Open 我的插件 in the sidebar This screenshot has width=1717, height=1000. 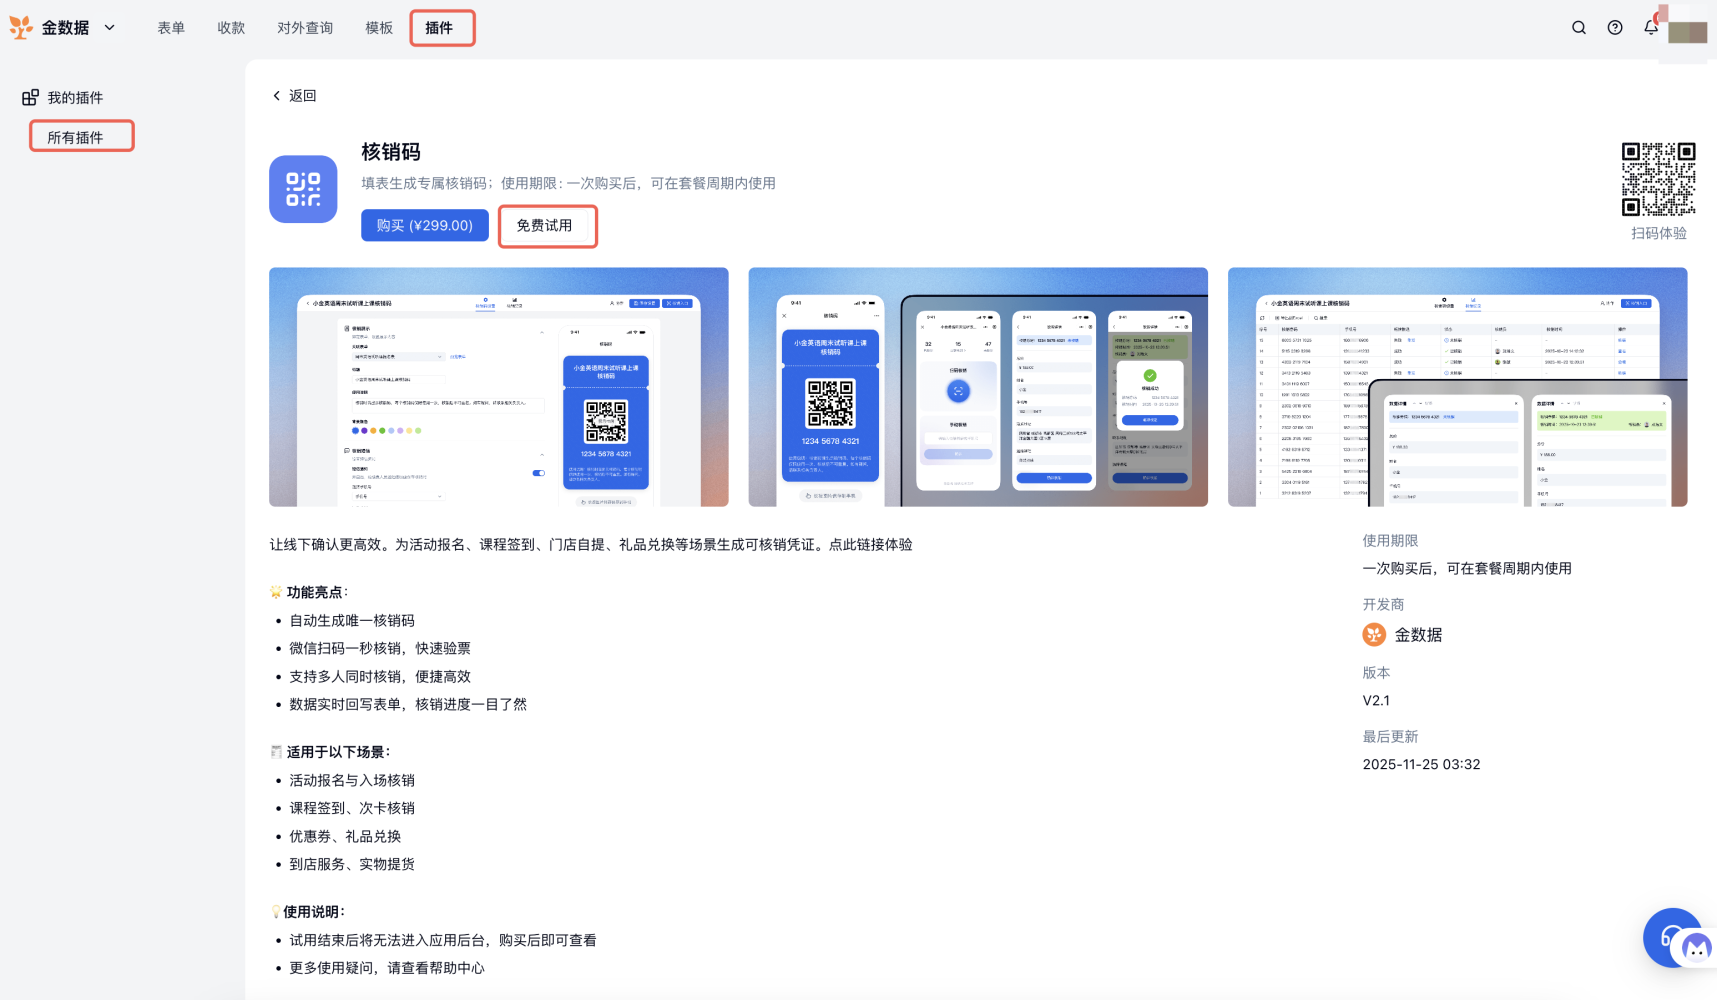pos(75,97)
